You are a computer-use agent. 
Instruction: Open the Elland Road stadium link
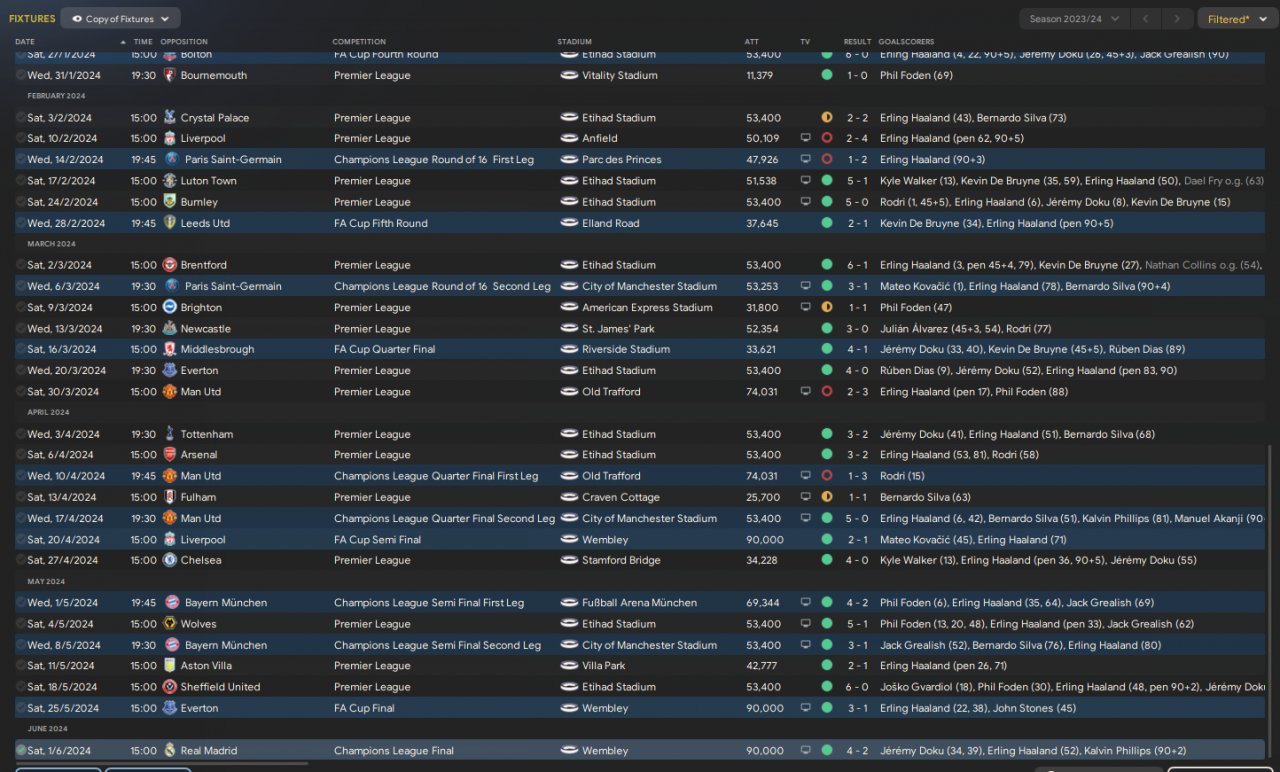coord(611,223)
